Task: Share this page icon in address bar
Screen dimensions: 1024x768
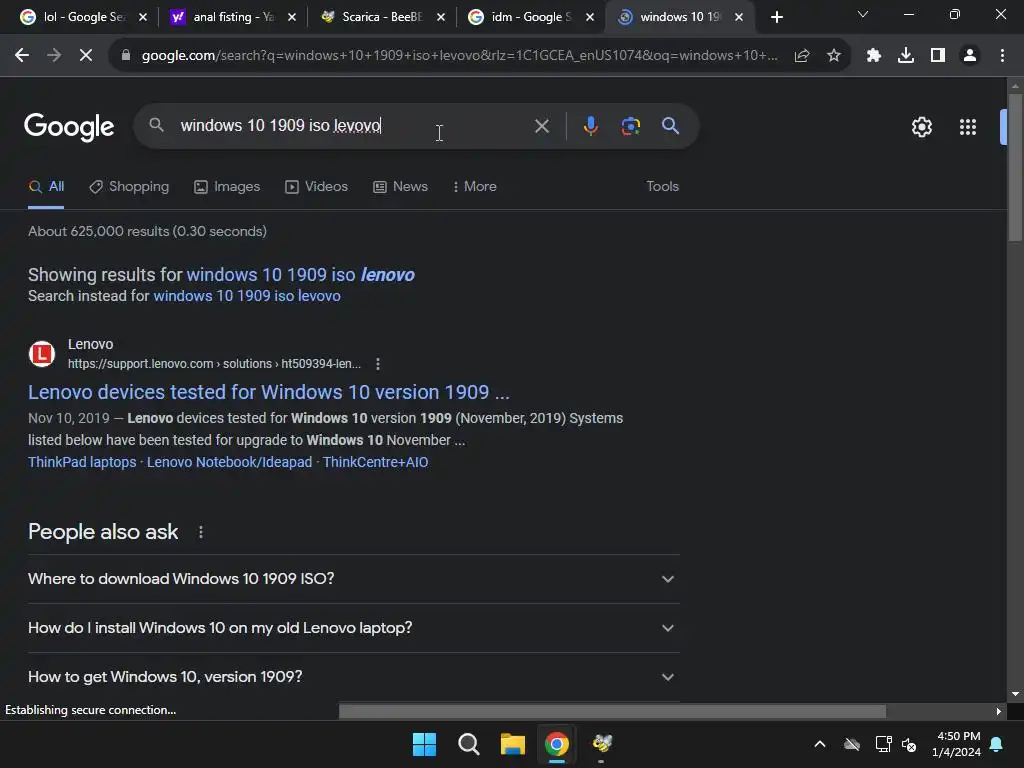Action: point(802,56)
